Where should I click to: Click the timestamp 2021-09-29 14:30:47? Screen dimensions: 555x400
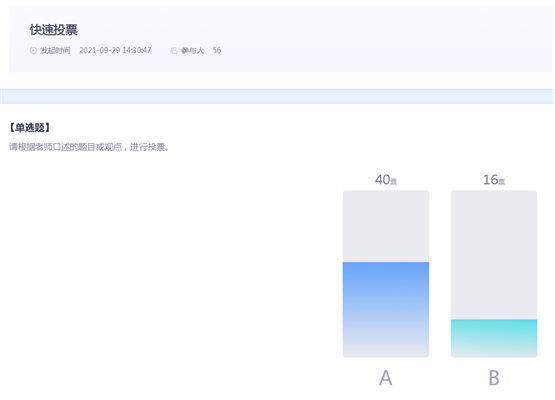click(115, 50)
